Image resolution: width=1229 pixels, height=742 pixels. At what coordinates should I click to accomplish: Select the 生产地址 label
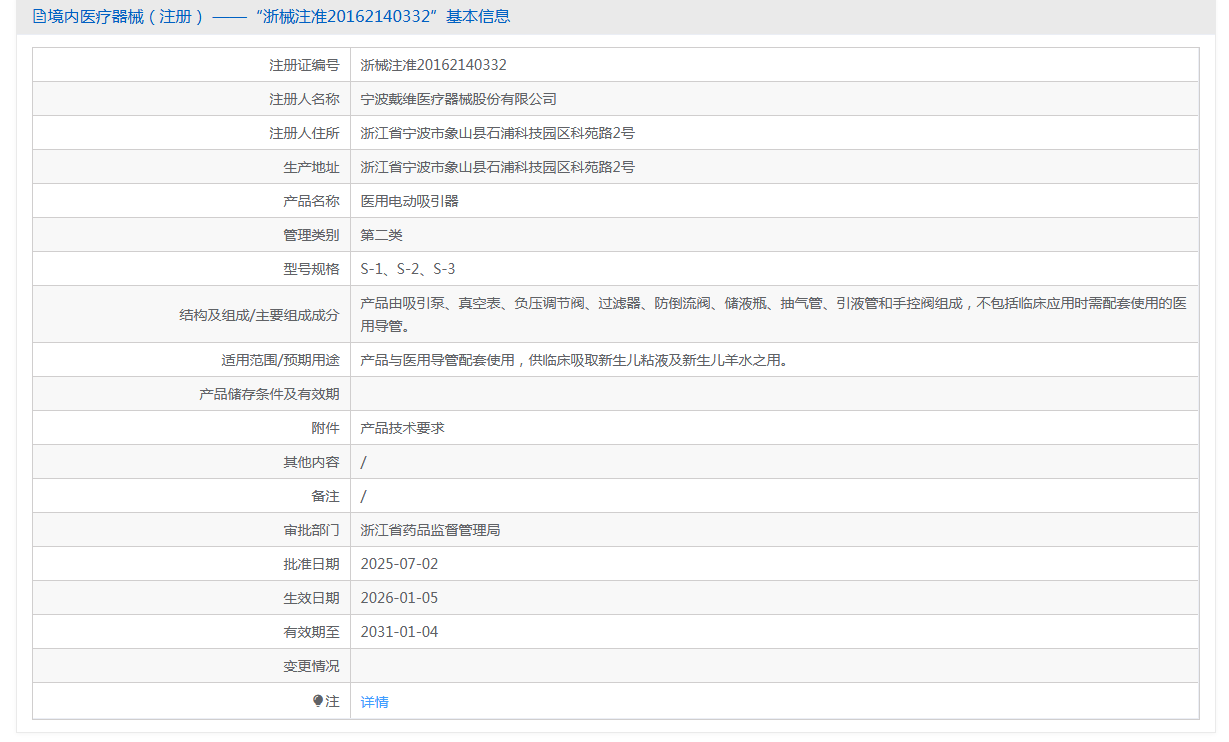pos(311,167)
